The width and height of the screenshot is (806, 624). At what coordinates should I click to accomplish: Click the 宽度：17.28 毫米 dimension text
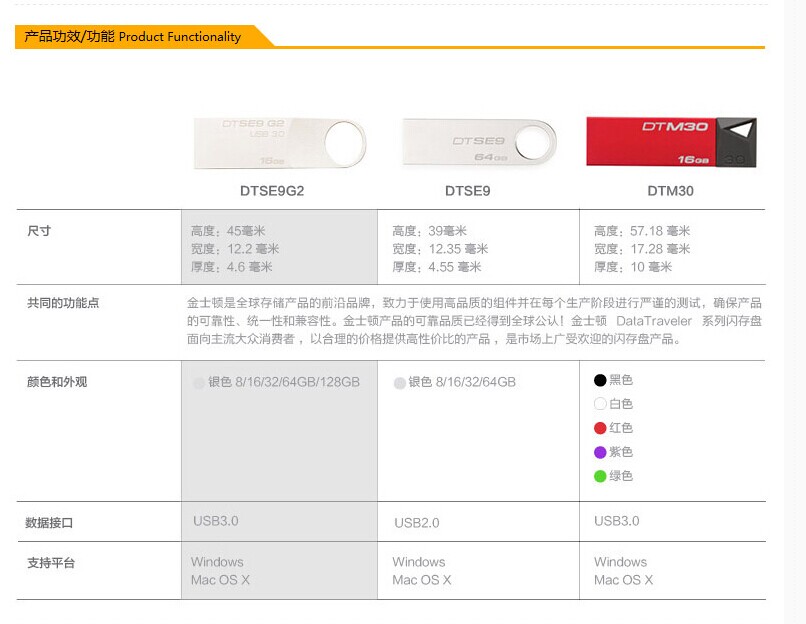click(x=642, y=249)
